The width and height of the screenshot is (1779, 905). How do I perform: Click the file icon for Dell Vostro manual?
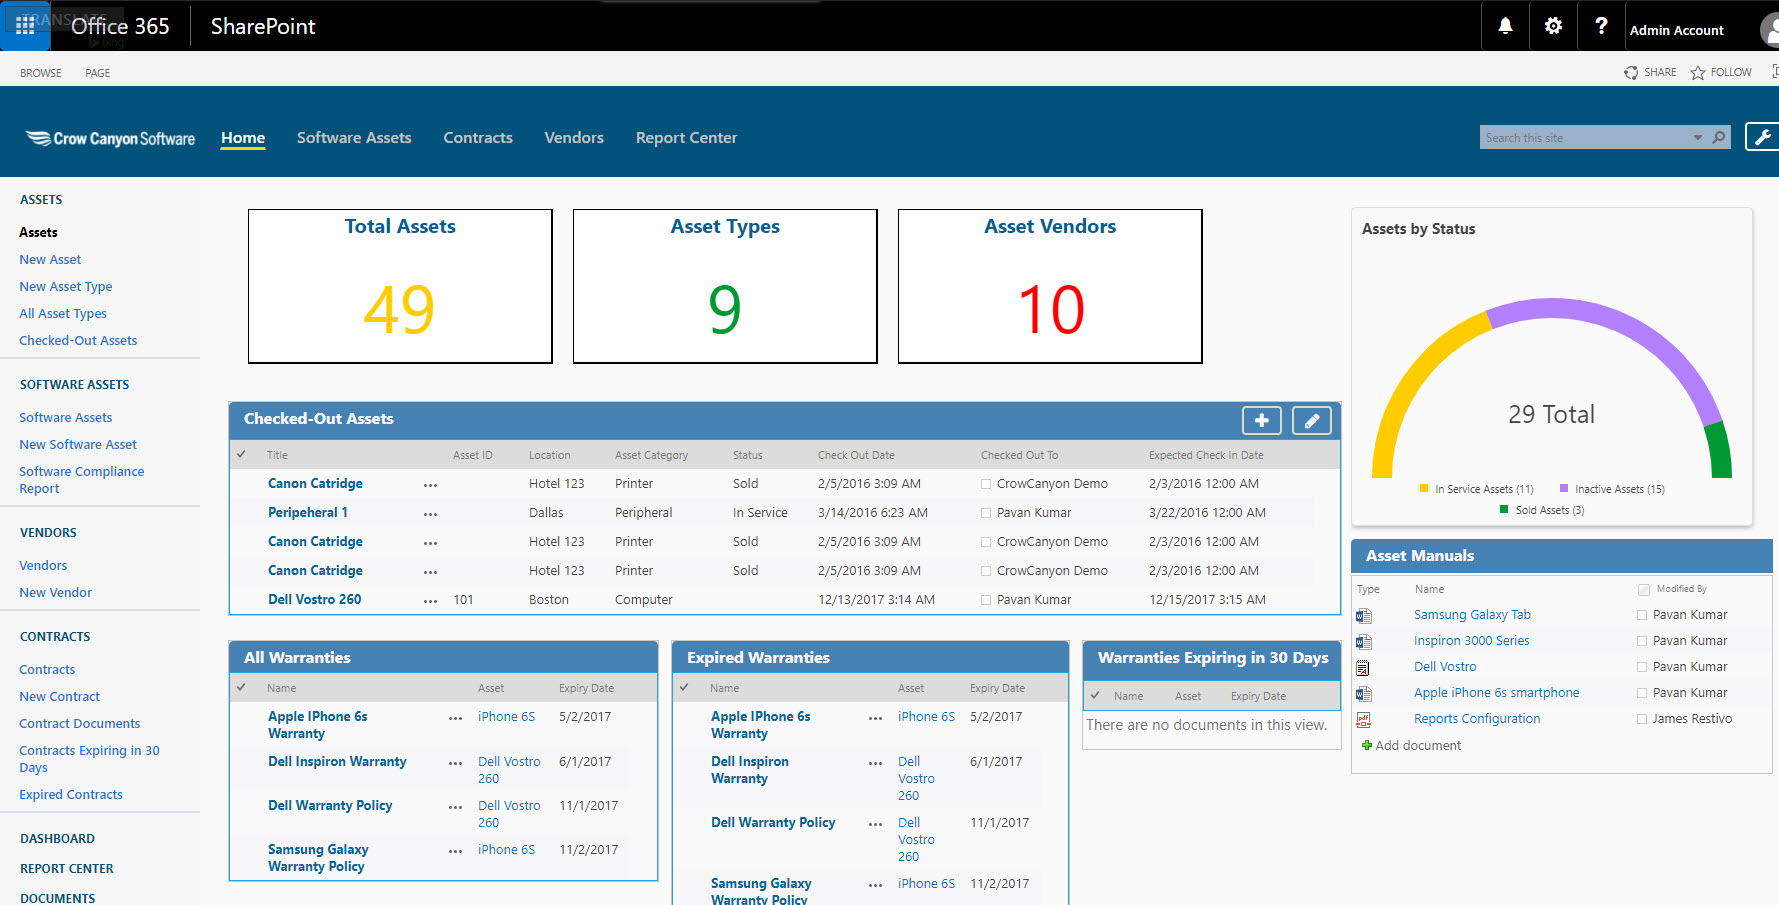click(1363, 668)
